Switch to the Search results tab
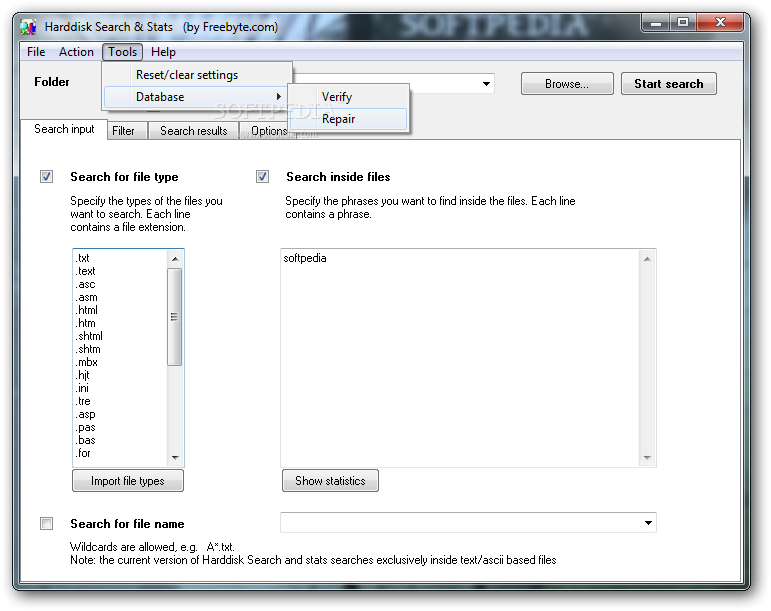The height and width of the screenshot is (611, 771). [x=194, y=131]
